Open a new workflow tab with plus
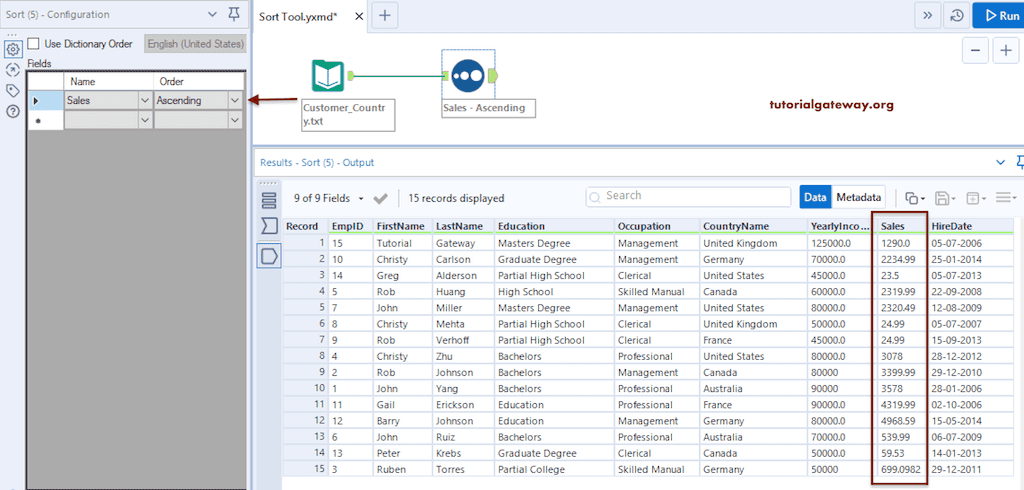This screenshot has width=1024, height=490. pos(385,15)
